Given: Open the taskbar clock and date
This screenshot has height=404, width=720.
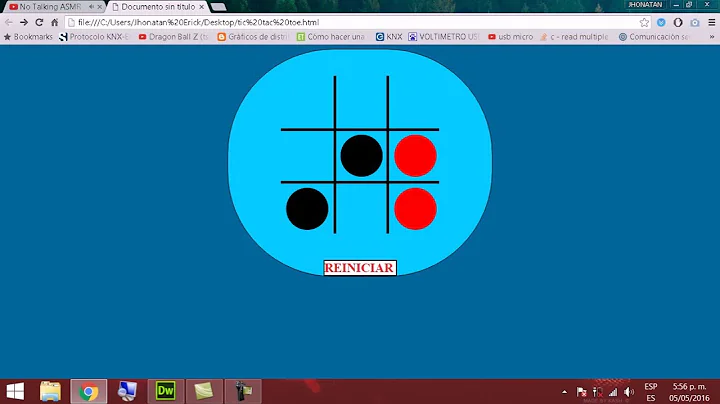Looking at the screenshot, I should coord(689,392).
